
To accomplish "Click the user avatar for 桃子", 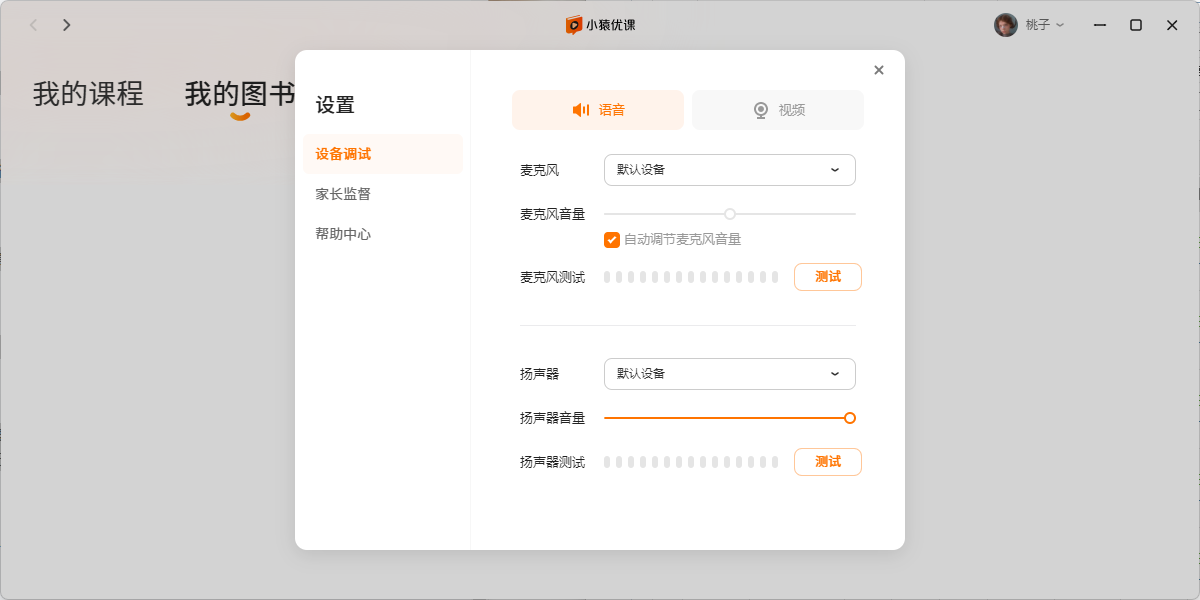I will point(1005,25).
